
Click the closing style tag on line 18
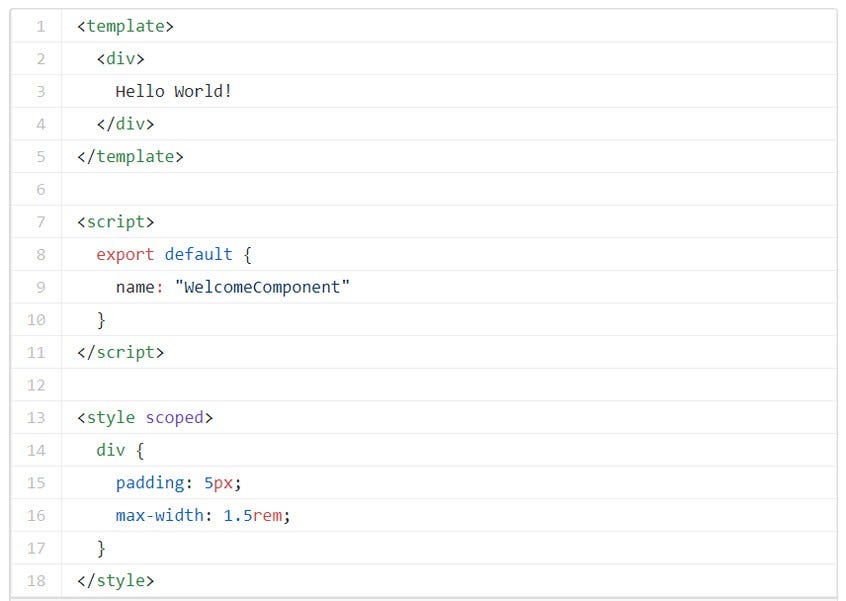tap(116, 580)
